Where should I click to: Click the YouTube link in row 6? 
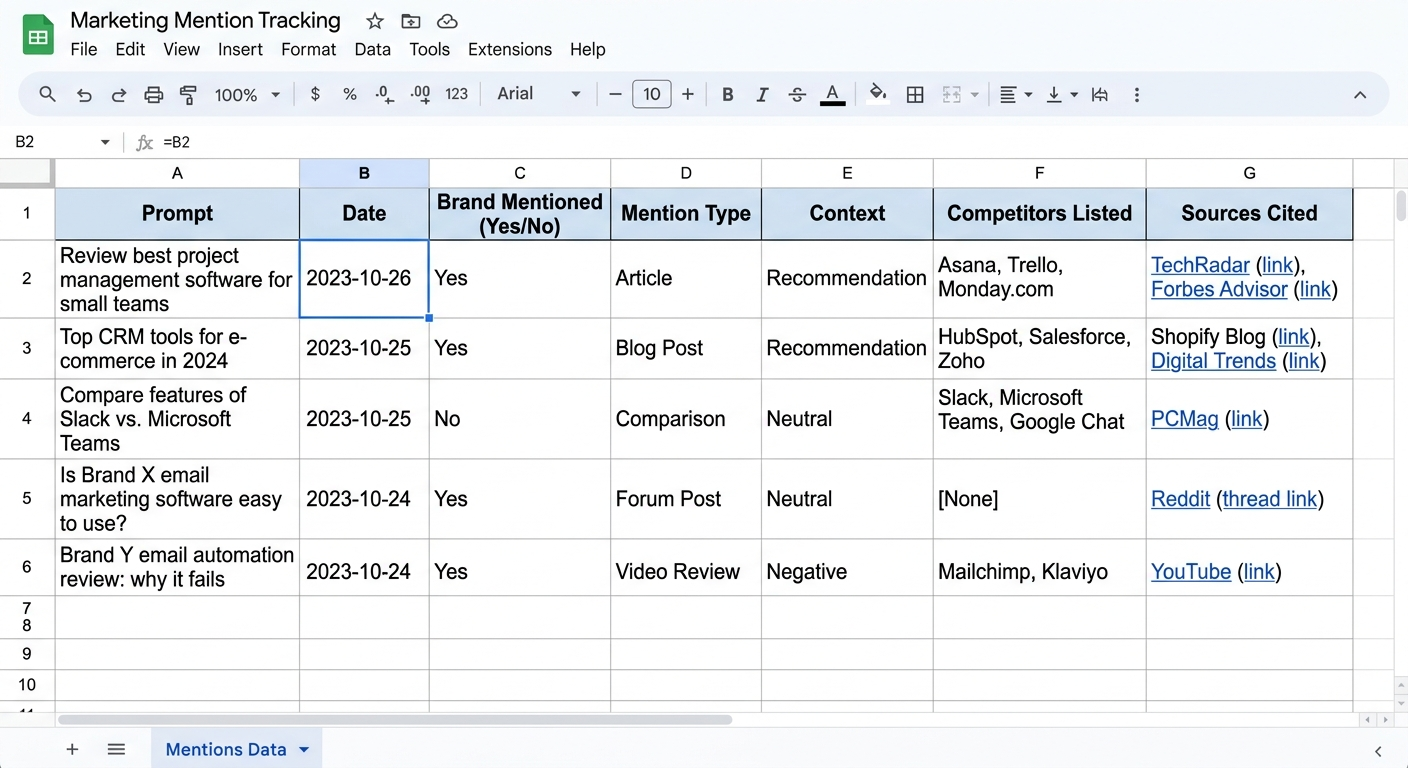(x=1191, y=571)
